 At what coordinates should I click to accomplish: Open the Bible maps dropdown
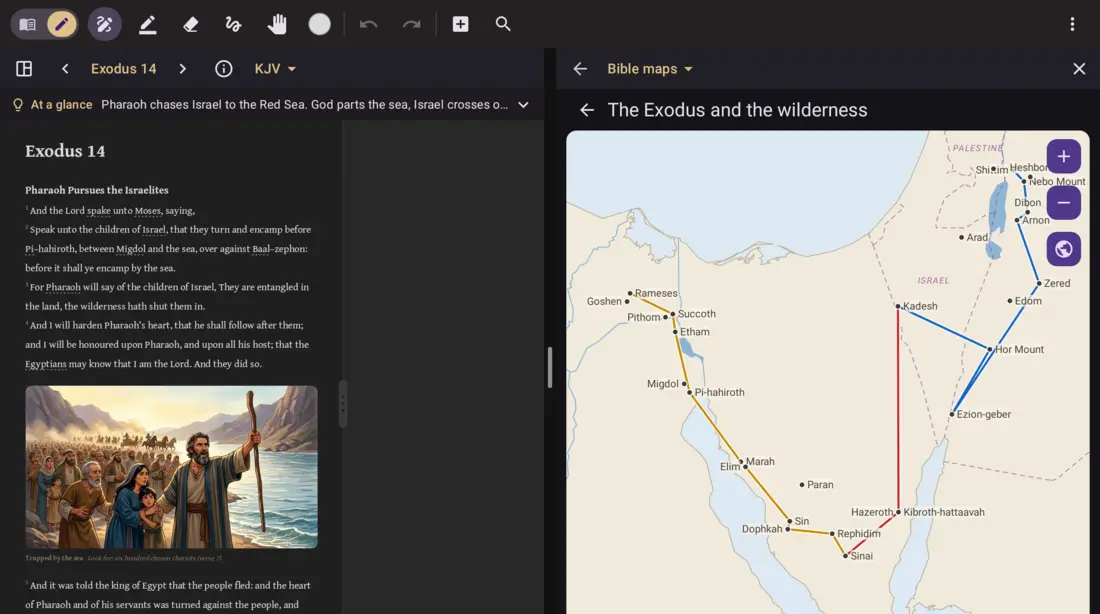[650, 69]
